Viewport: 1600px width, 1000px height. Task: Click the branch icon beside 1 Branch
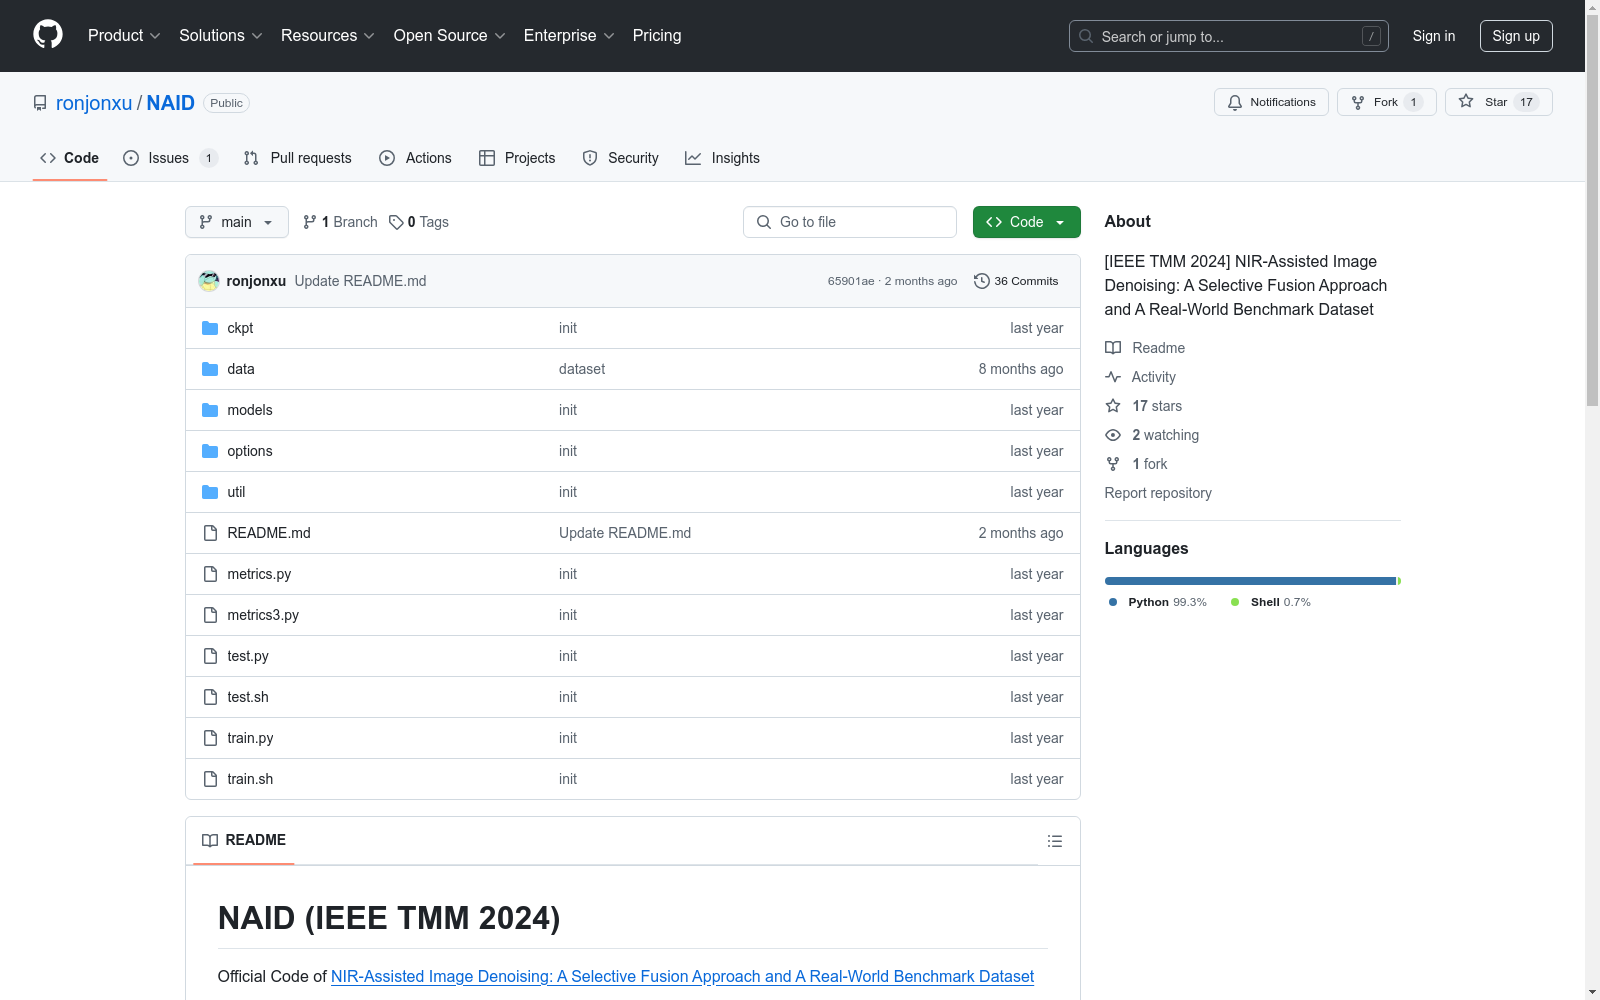click(310, 222)
